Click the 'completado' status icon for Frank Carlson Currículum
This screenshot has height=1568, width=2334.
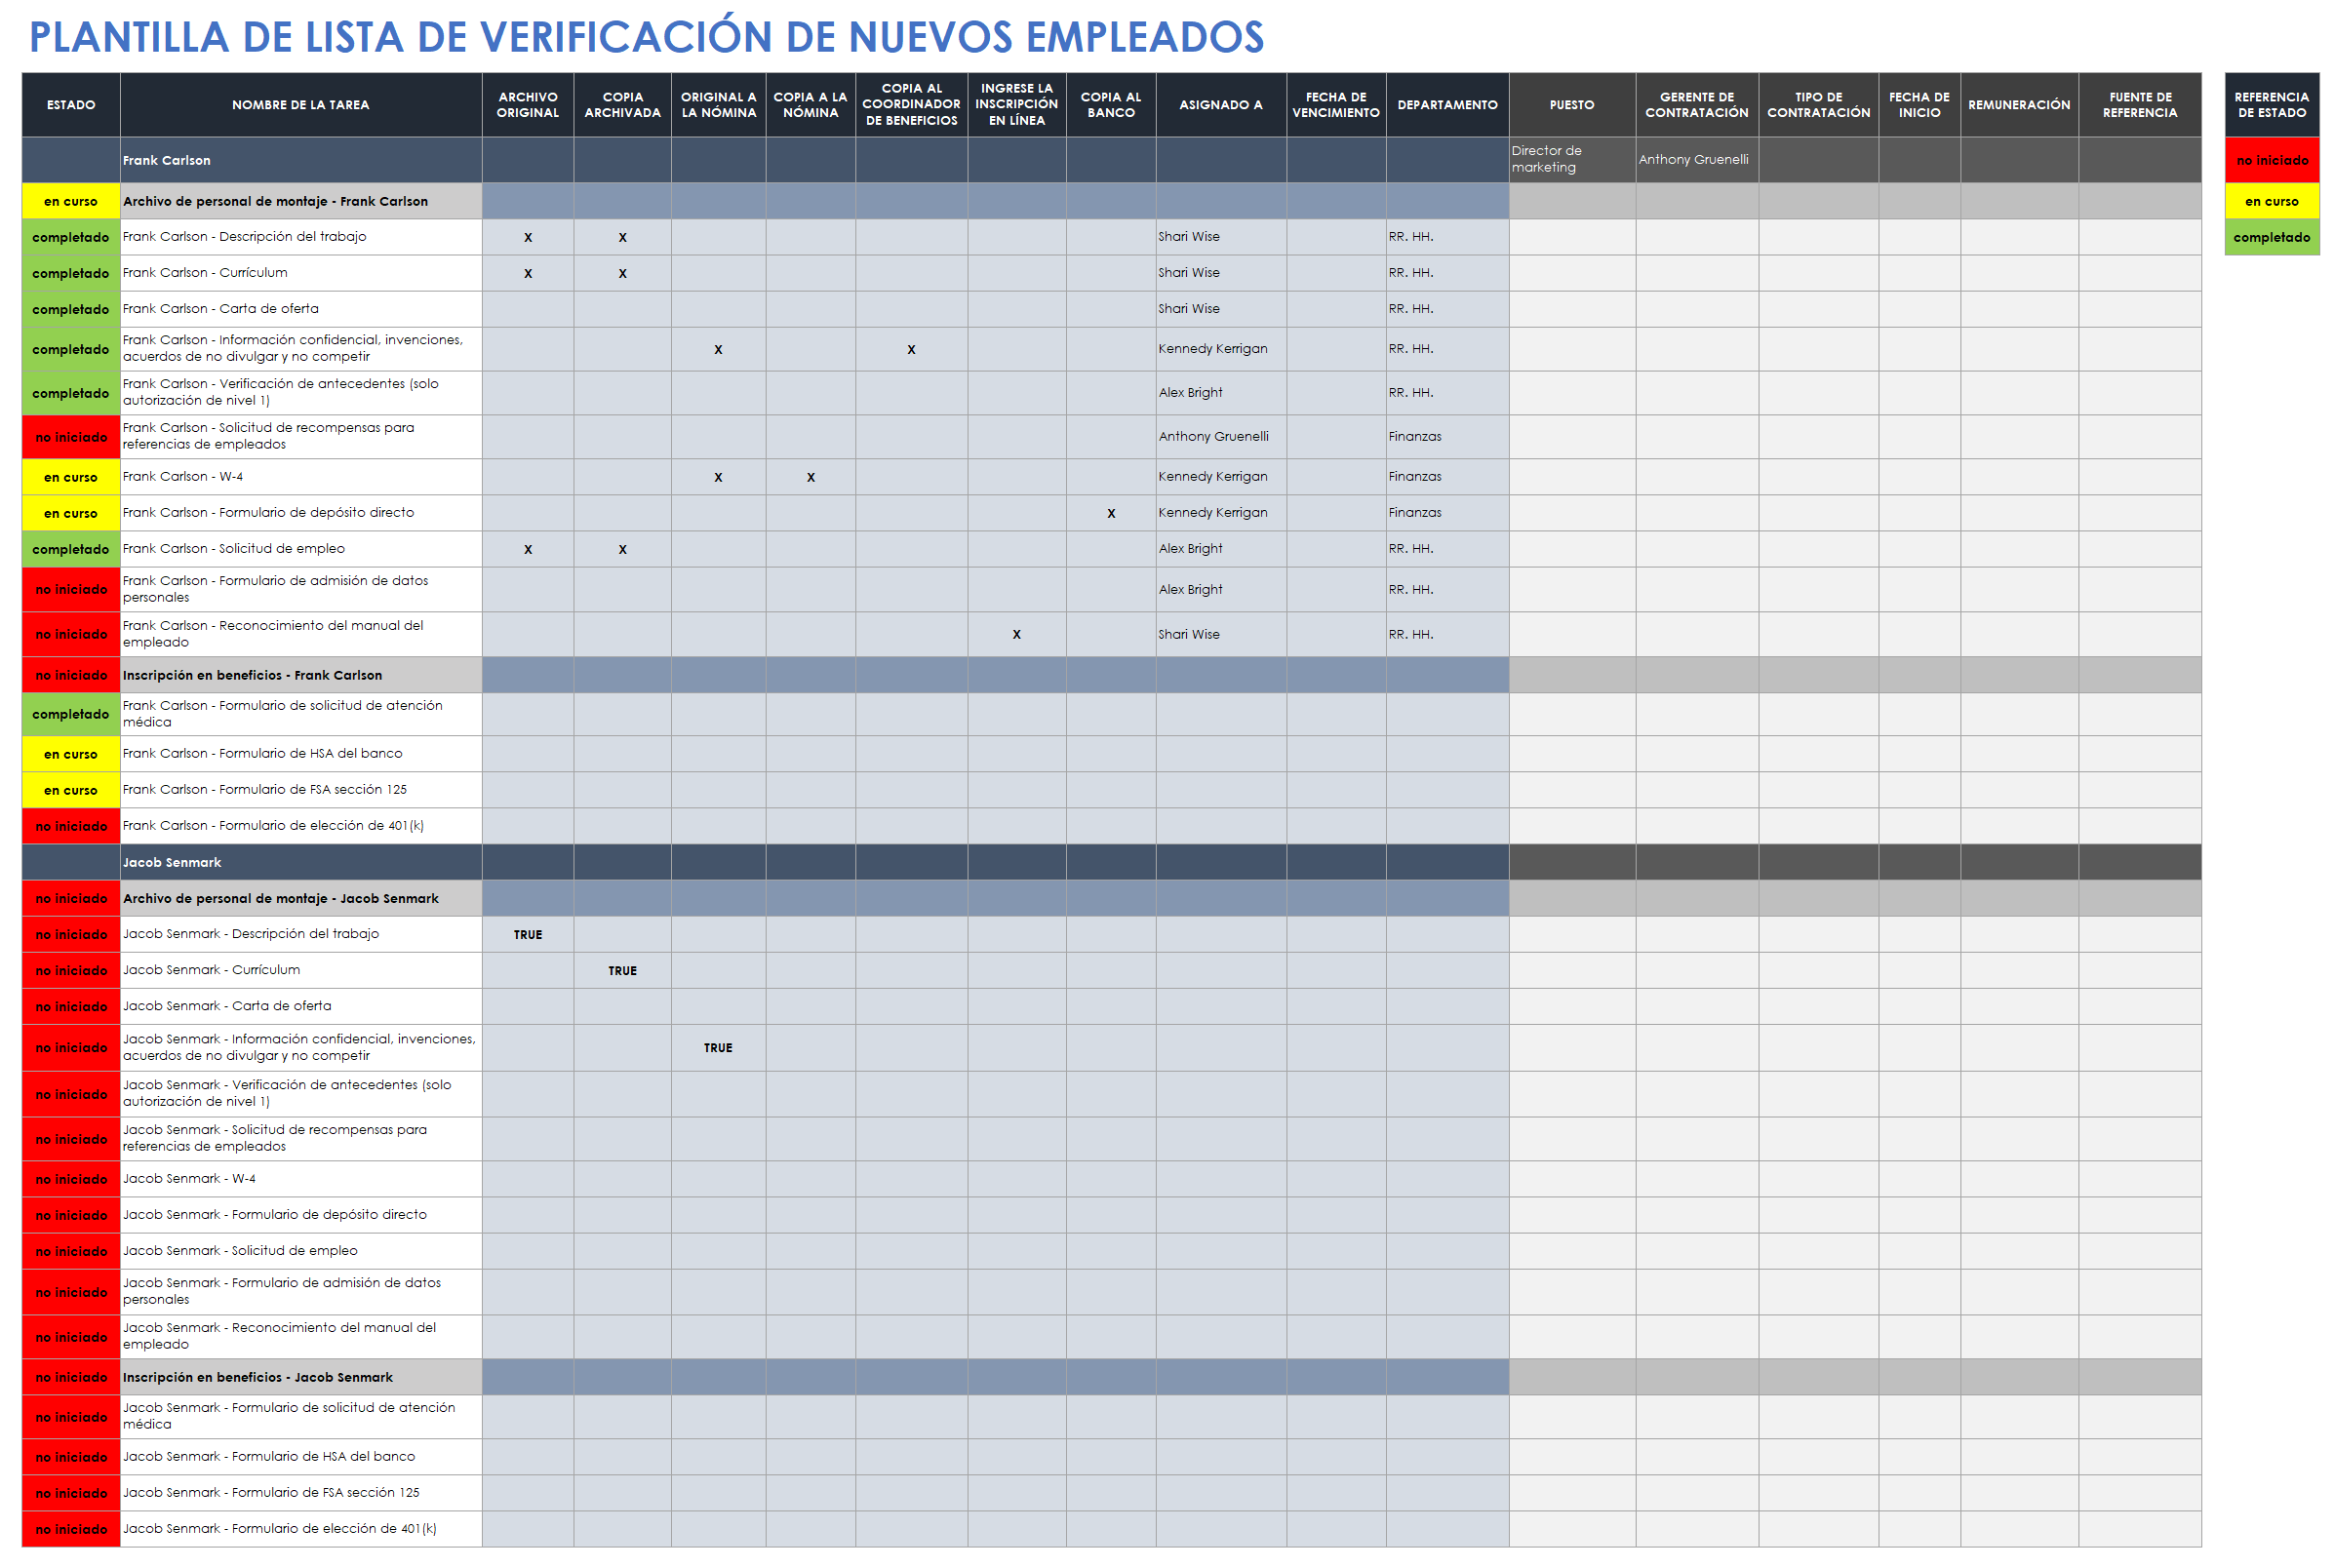coord(64,271)
